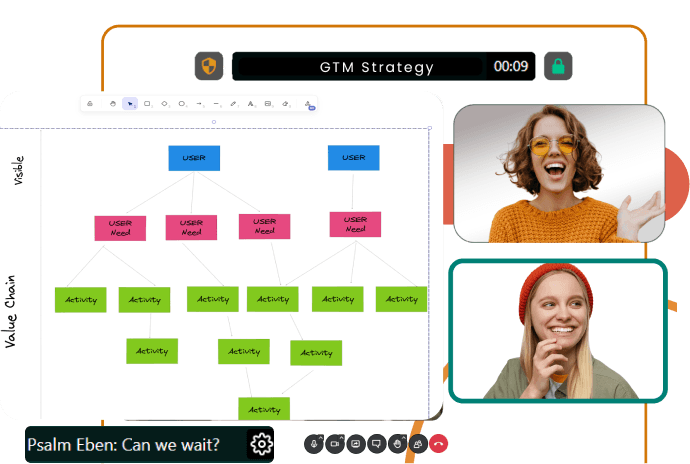
Task: Open the participants list
Action: pyautogui.click(x=418, y=444)
